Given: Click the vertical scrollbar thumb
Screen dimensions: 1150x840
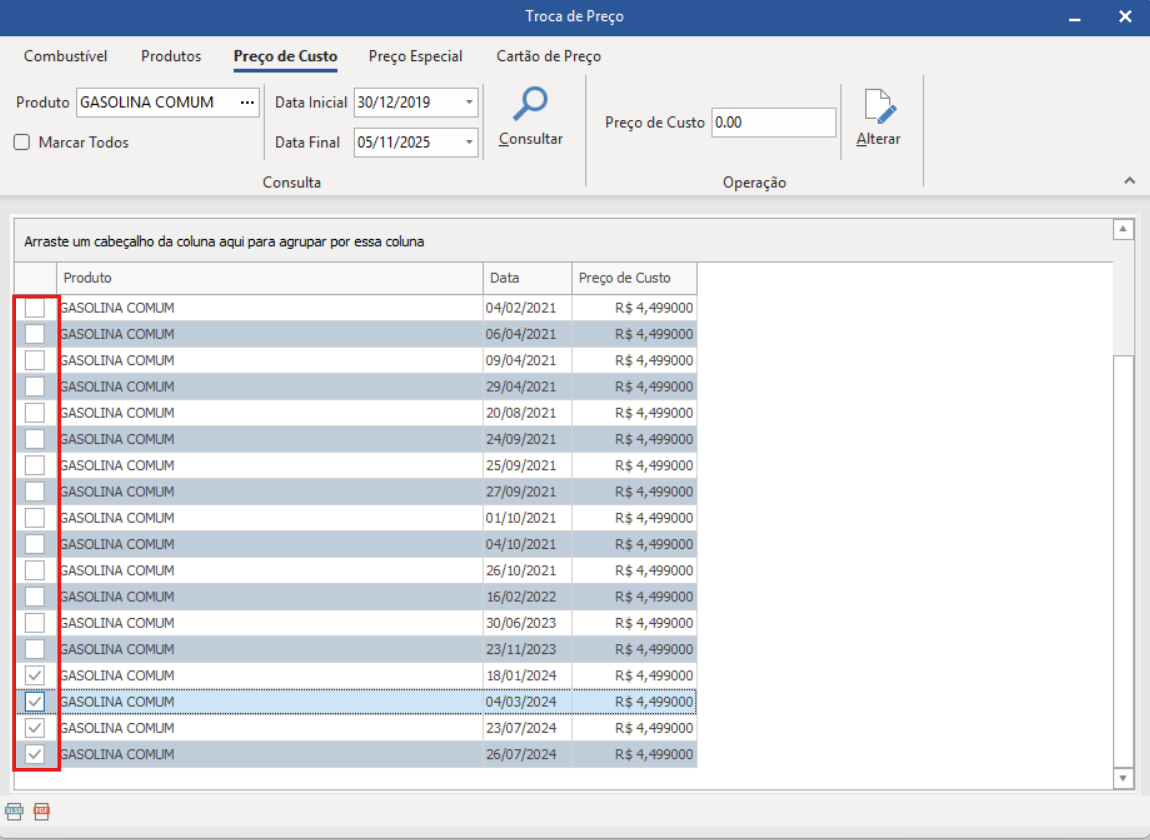Looking at the screenshot, I should click(x=1124, y=560).
